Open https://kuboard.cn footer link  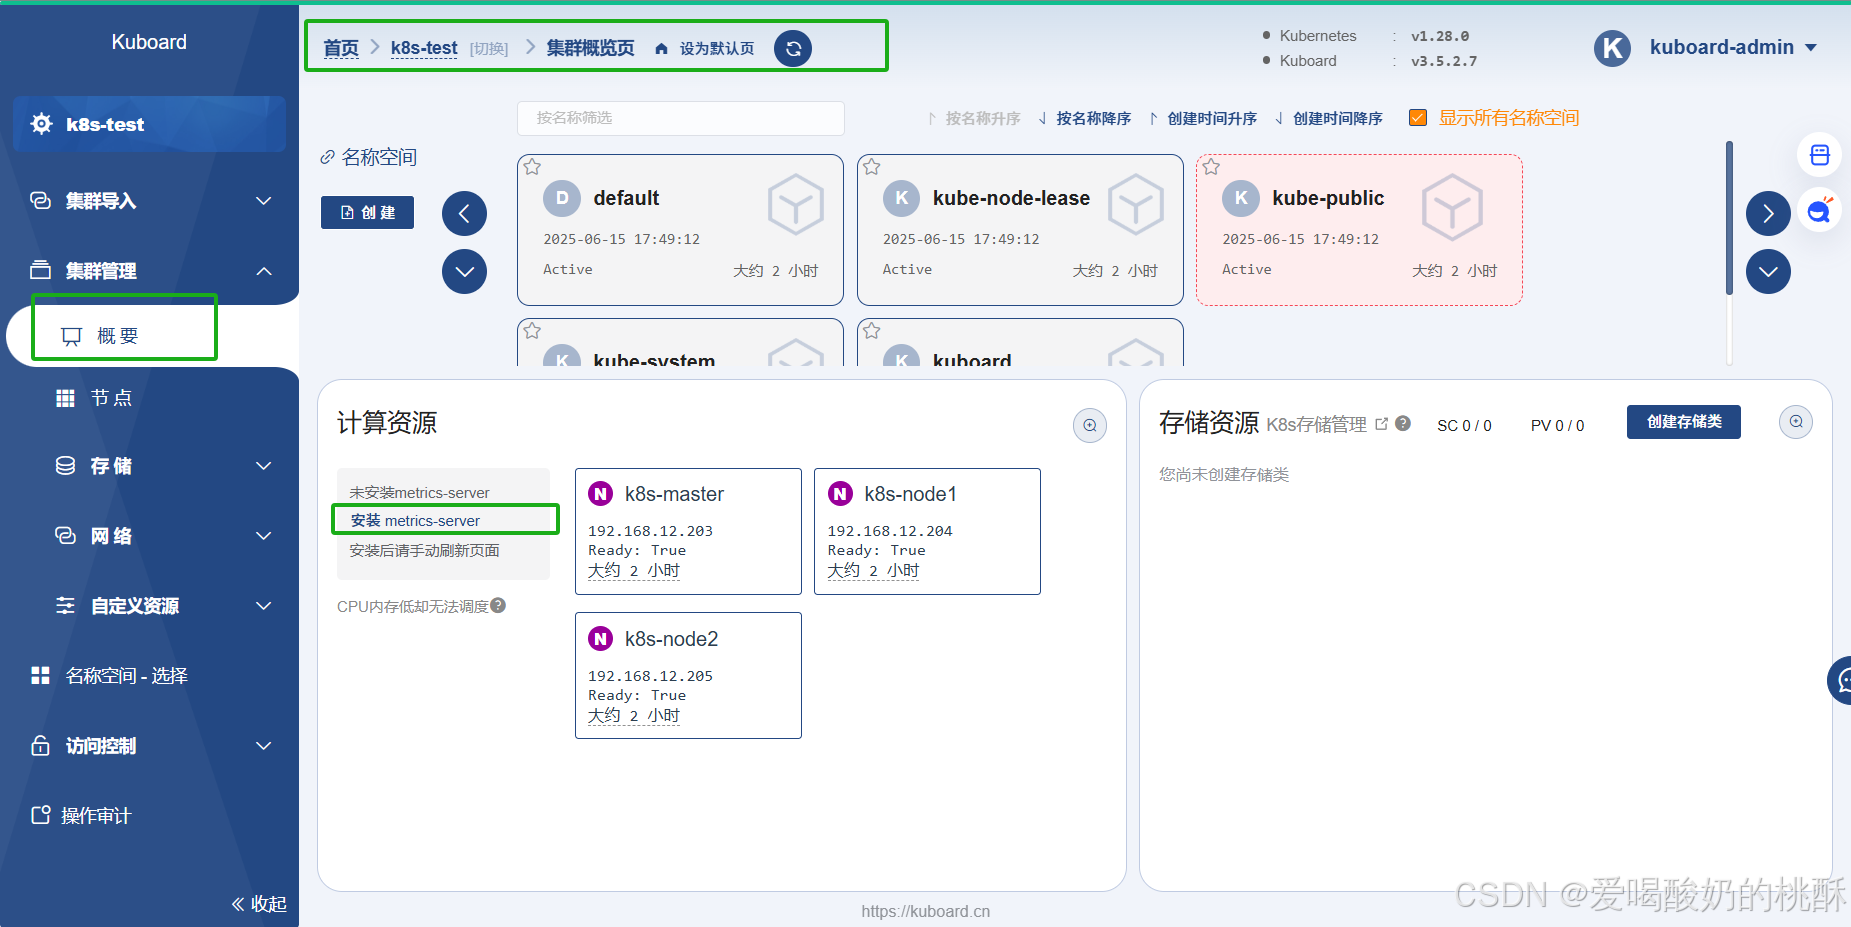(926, 911)
